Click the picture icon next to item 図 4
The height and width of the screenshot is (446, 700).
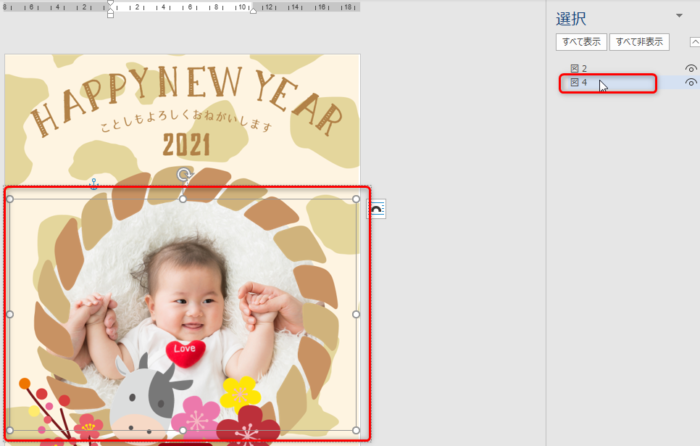pos(574,82)
